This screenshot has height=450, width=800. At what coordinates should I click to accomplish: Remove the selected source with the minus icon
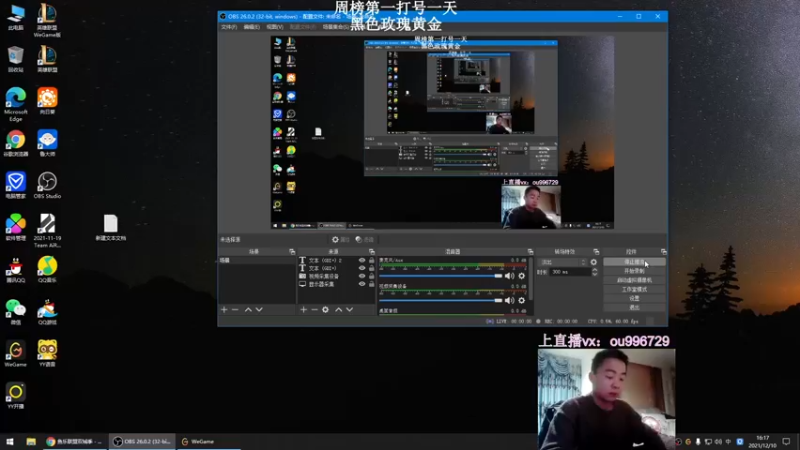[314, 310]
